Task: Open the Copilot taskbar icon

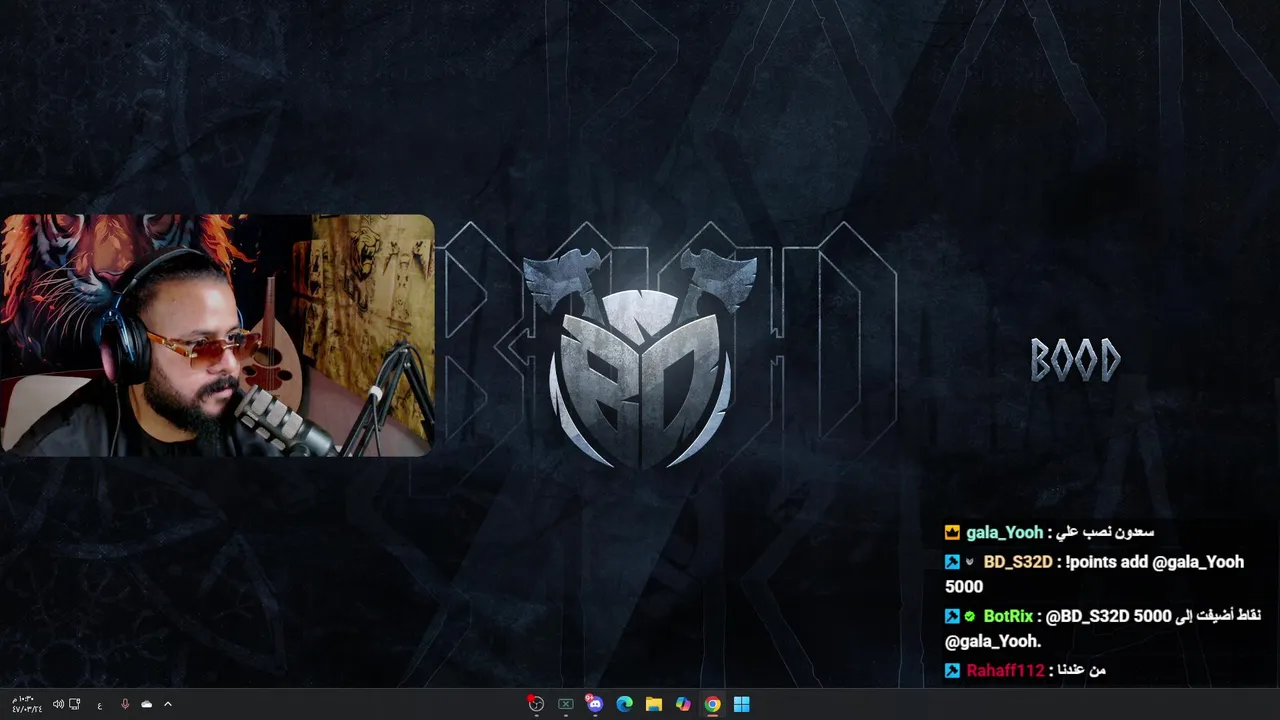Action: (683, 704)
